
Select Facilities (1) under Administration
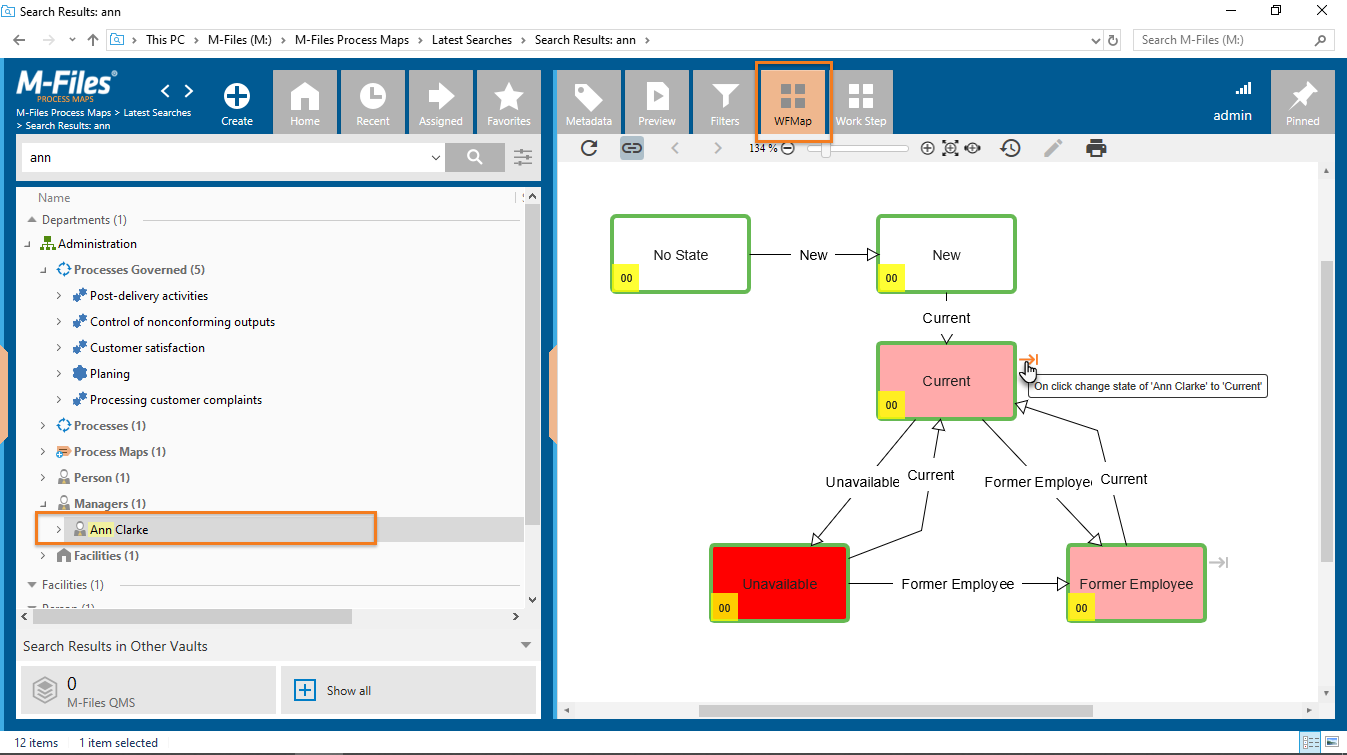(x=106, y=556)
